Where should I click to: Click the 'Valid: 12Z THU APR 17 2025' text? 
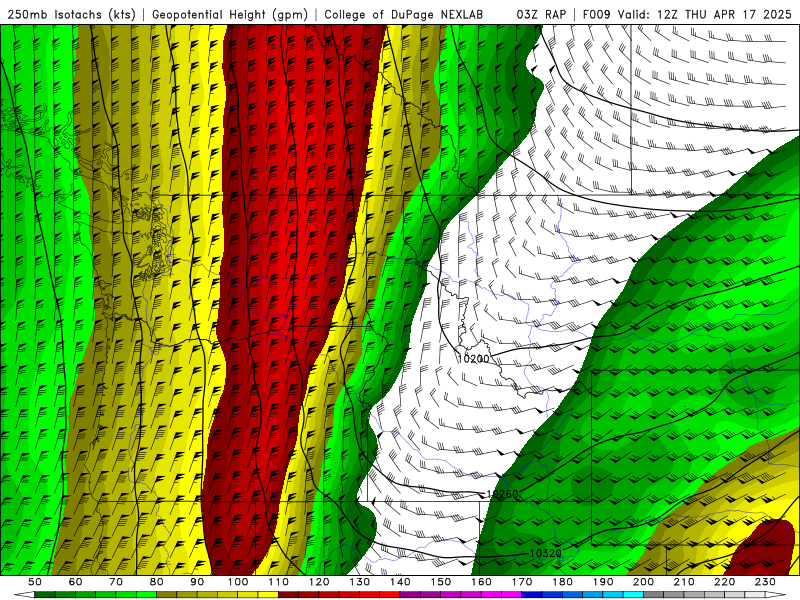pyautogui.click(x=705, y=15)
